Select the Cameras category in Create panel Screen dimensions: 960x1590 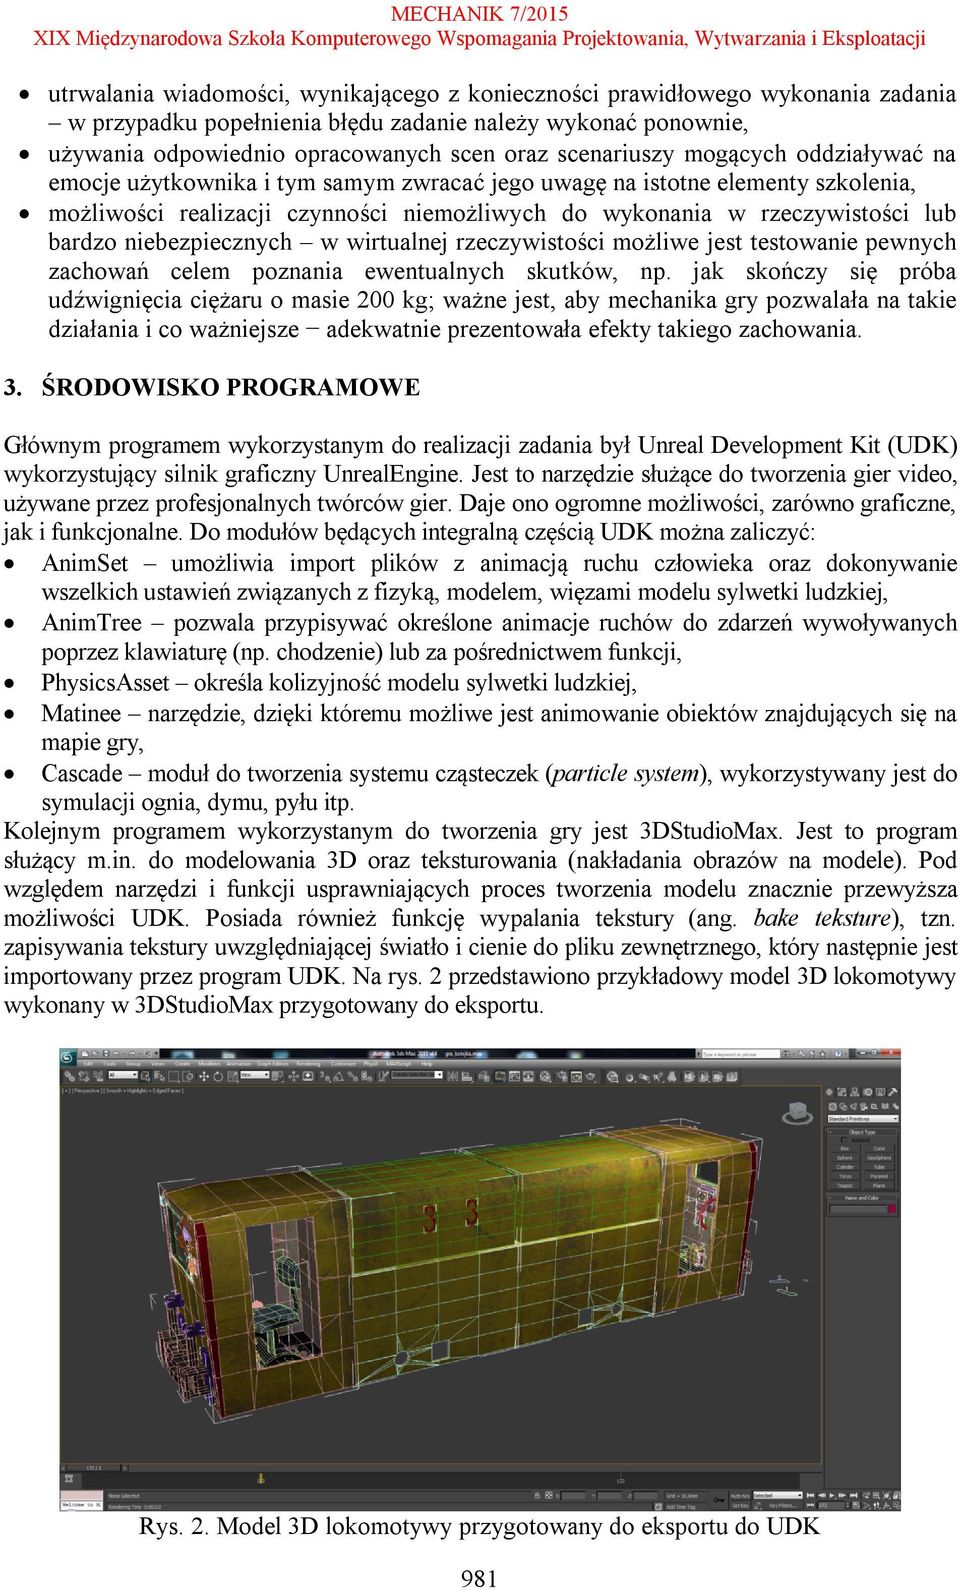click(864, 1107)
